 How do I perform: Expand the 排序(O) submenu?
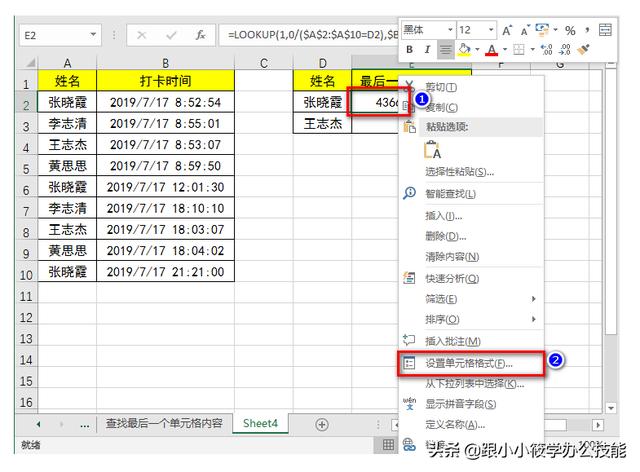click(471, 319)
